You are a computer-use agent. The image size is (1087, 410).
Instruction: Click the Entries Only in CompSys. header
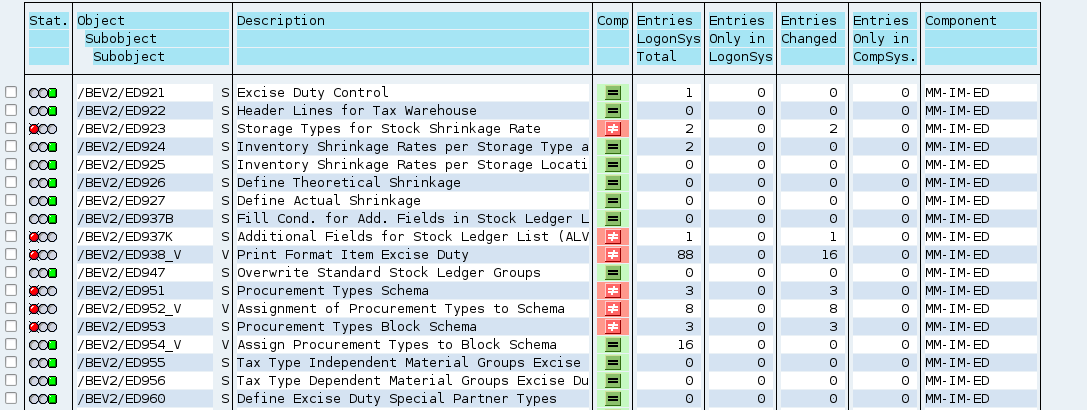tap(885, 39)
